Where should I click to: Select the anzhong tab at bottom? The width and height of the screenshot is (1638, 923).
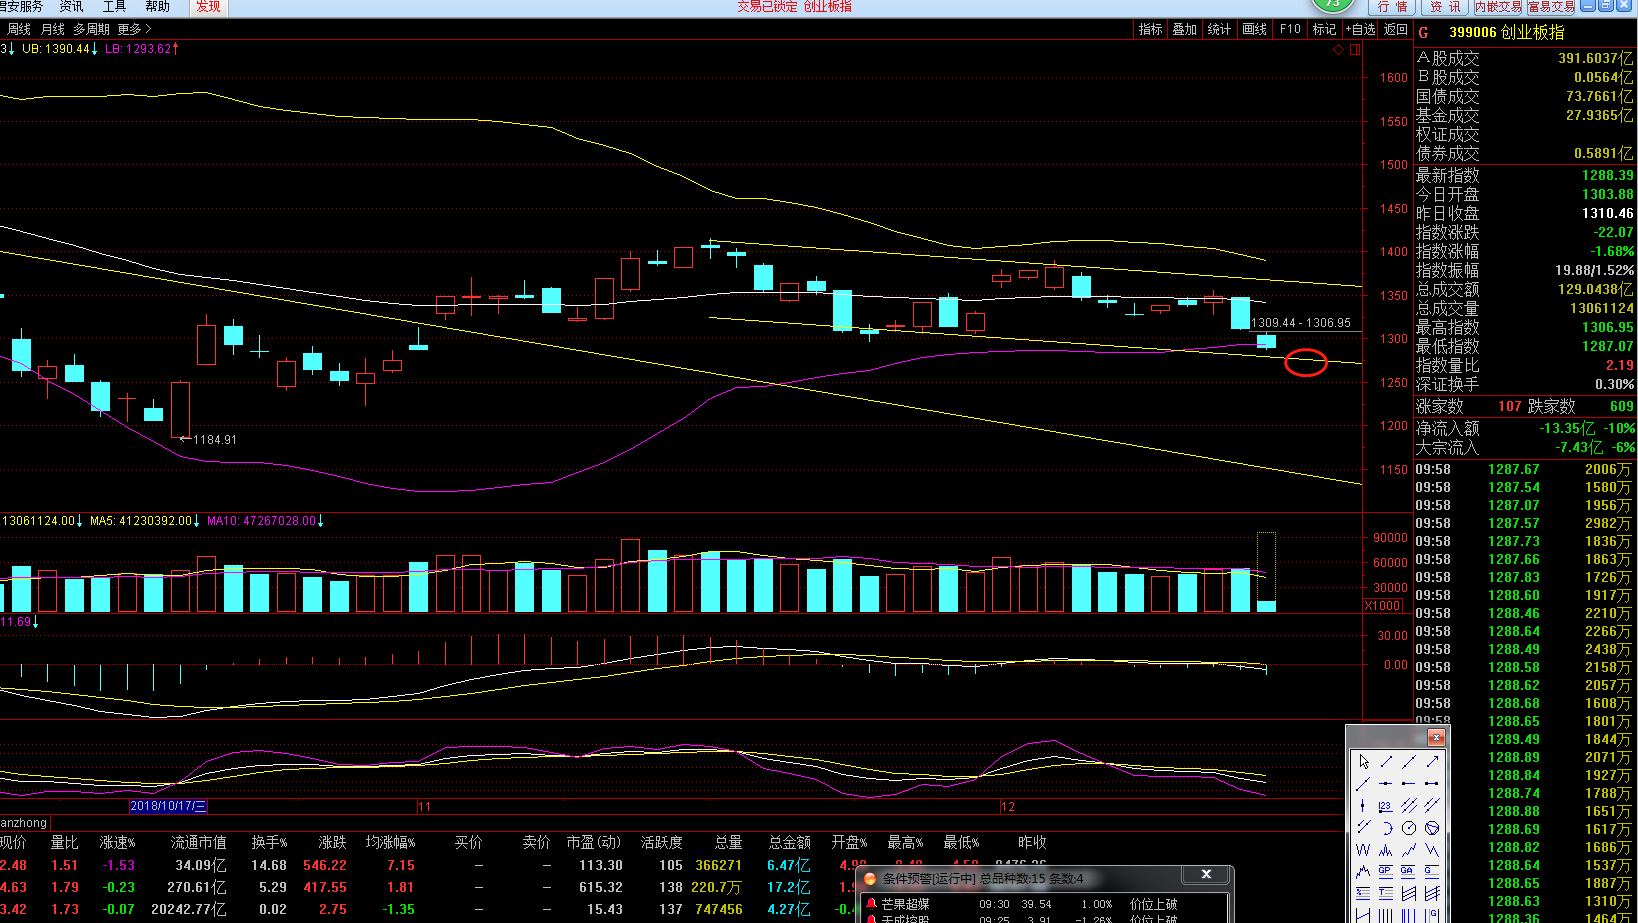click(24, 823)
